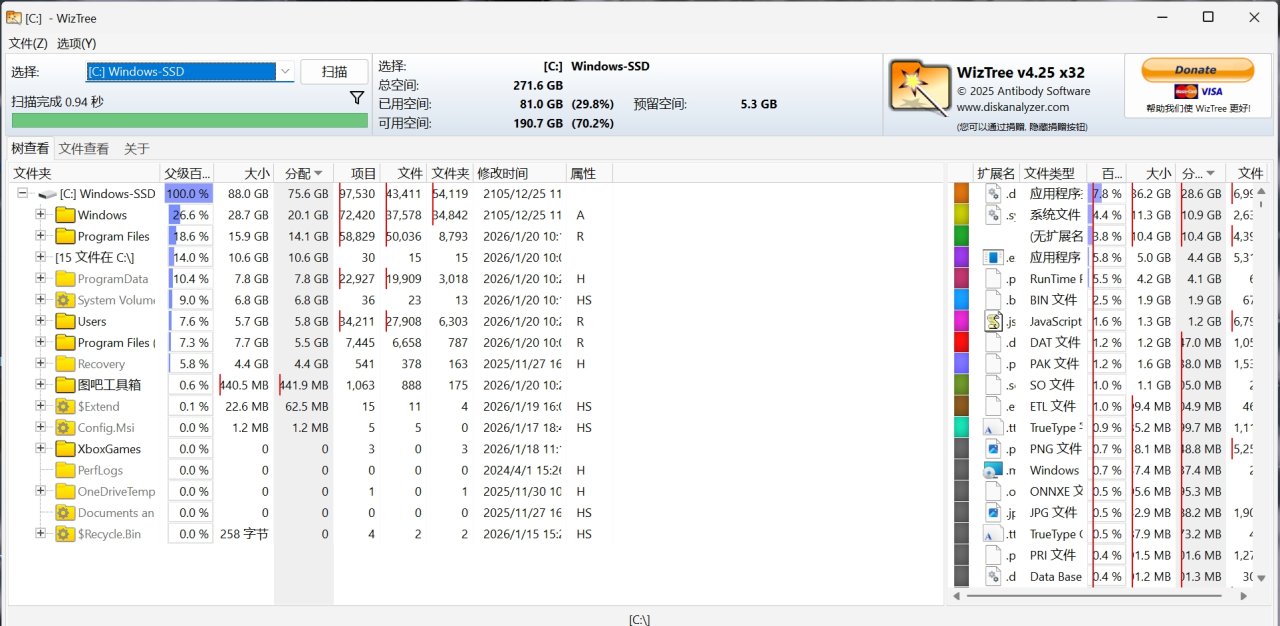This screenshot has height=626, width=1280.
Task: Switch to the 树查看 tab
Action: [30, 148]
